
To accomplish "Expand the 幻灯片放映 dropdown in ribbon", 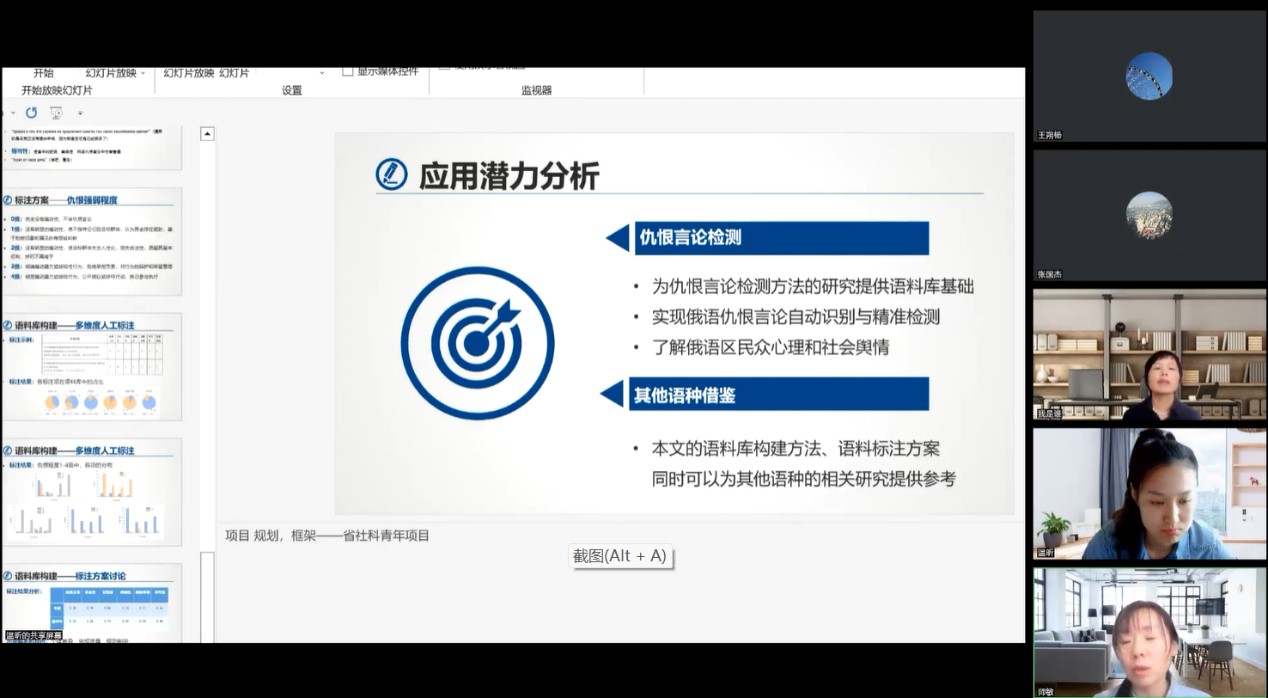I will (x=142, y=73).
